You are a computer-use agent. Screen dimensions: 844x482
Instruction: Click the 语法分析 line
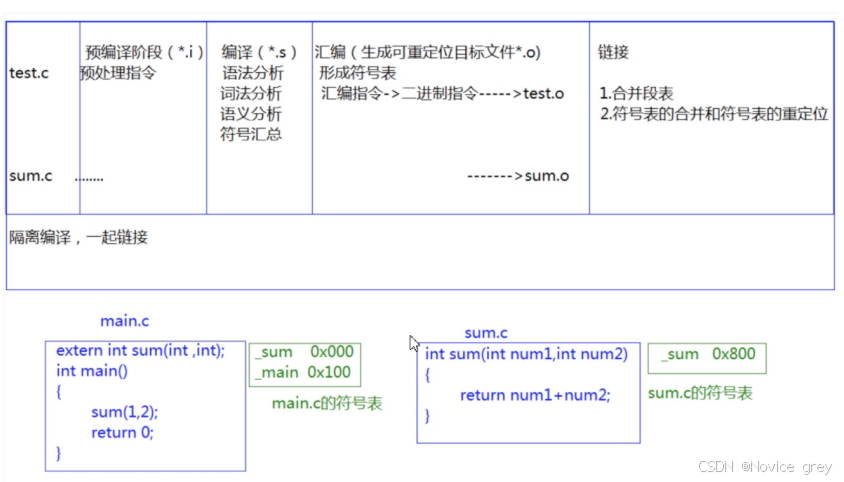click(252, 73)
